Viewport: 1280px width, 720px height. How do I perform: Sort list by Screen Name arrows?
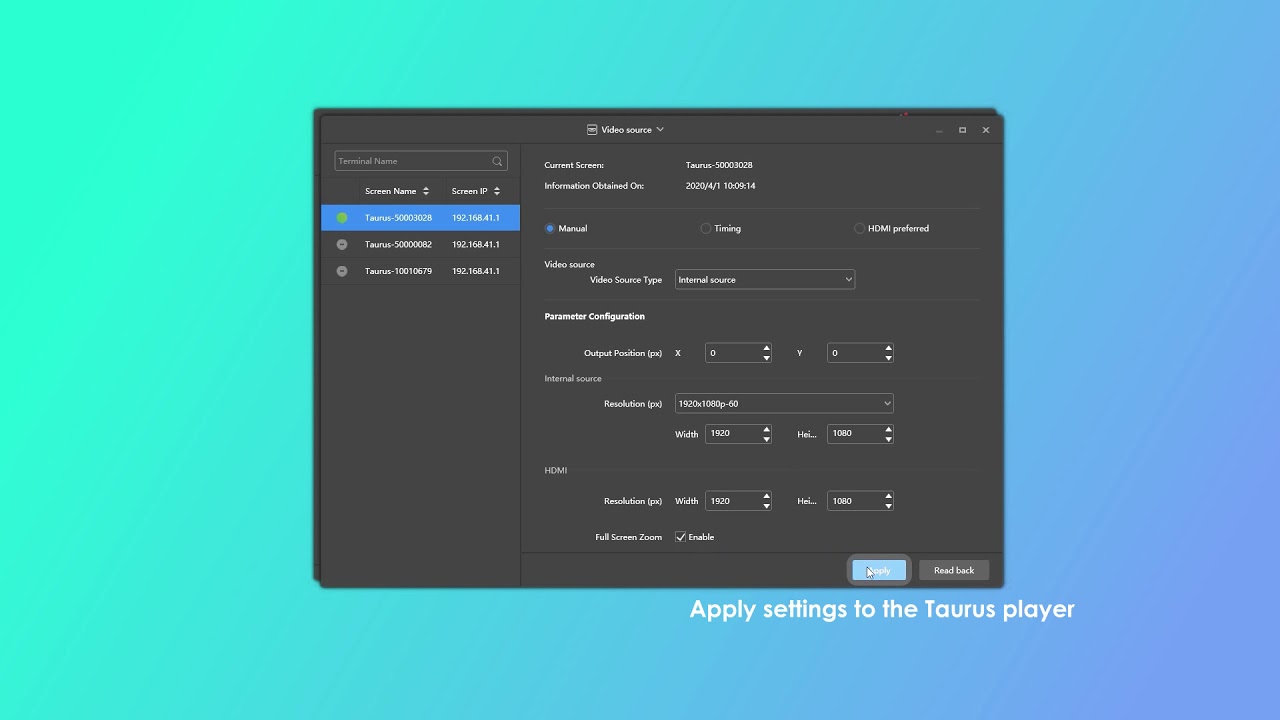[x=426, y=191]
